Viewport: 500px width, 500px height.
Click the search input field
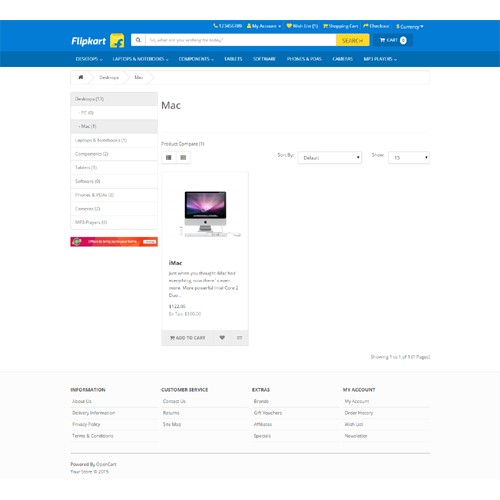tap(240, 40)
